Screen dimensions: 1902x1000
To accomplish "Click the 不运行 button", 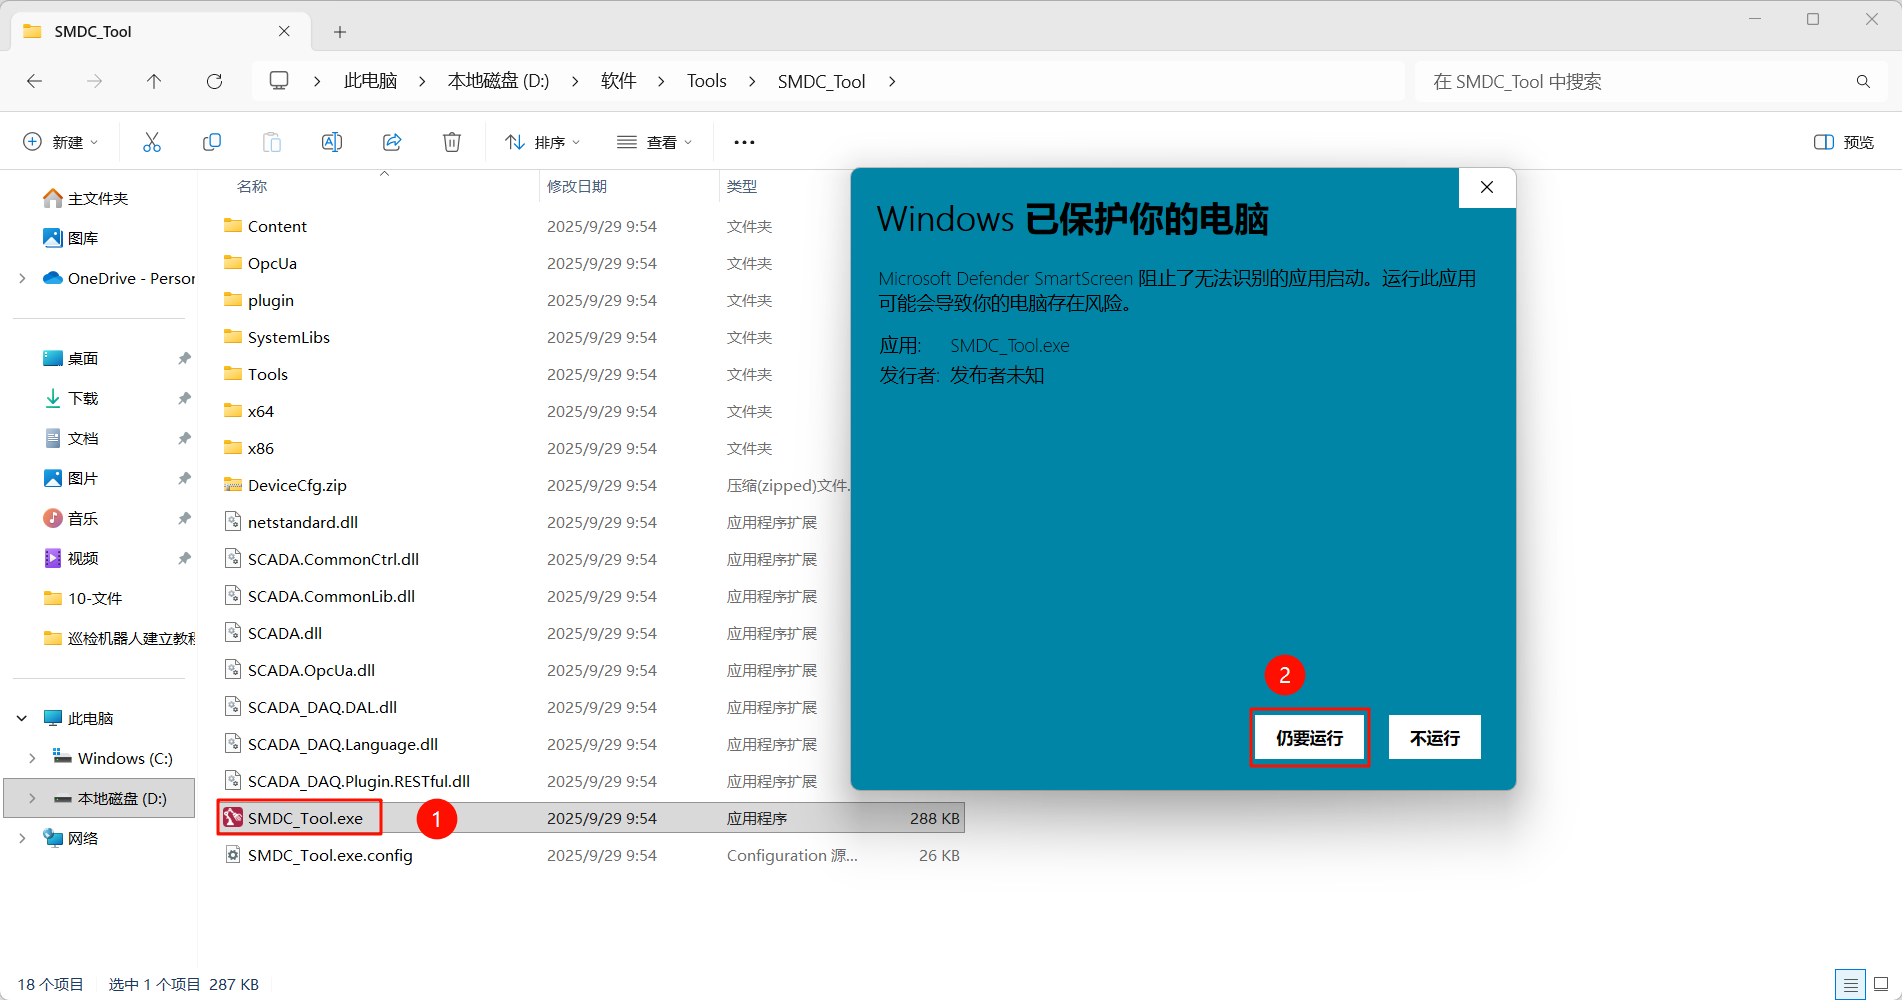I will [1434, 738].
